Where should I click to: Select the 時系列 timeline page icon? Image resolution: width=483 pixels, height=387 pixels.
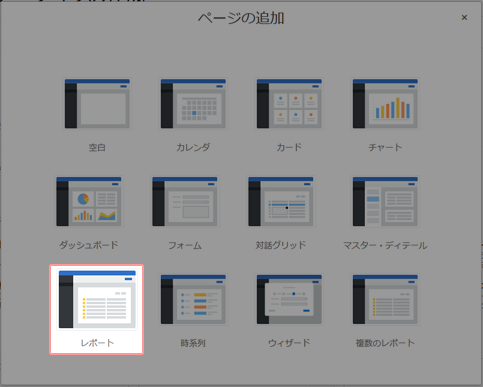pyautogui.click(x=193, y=300)
